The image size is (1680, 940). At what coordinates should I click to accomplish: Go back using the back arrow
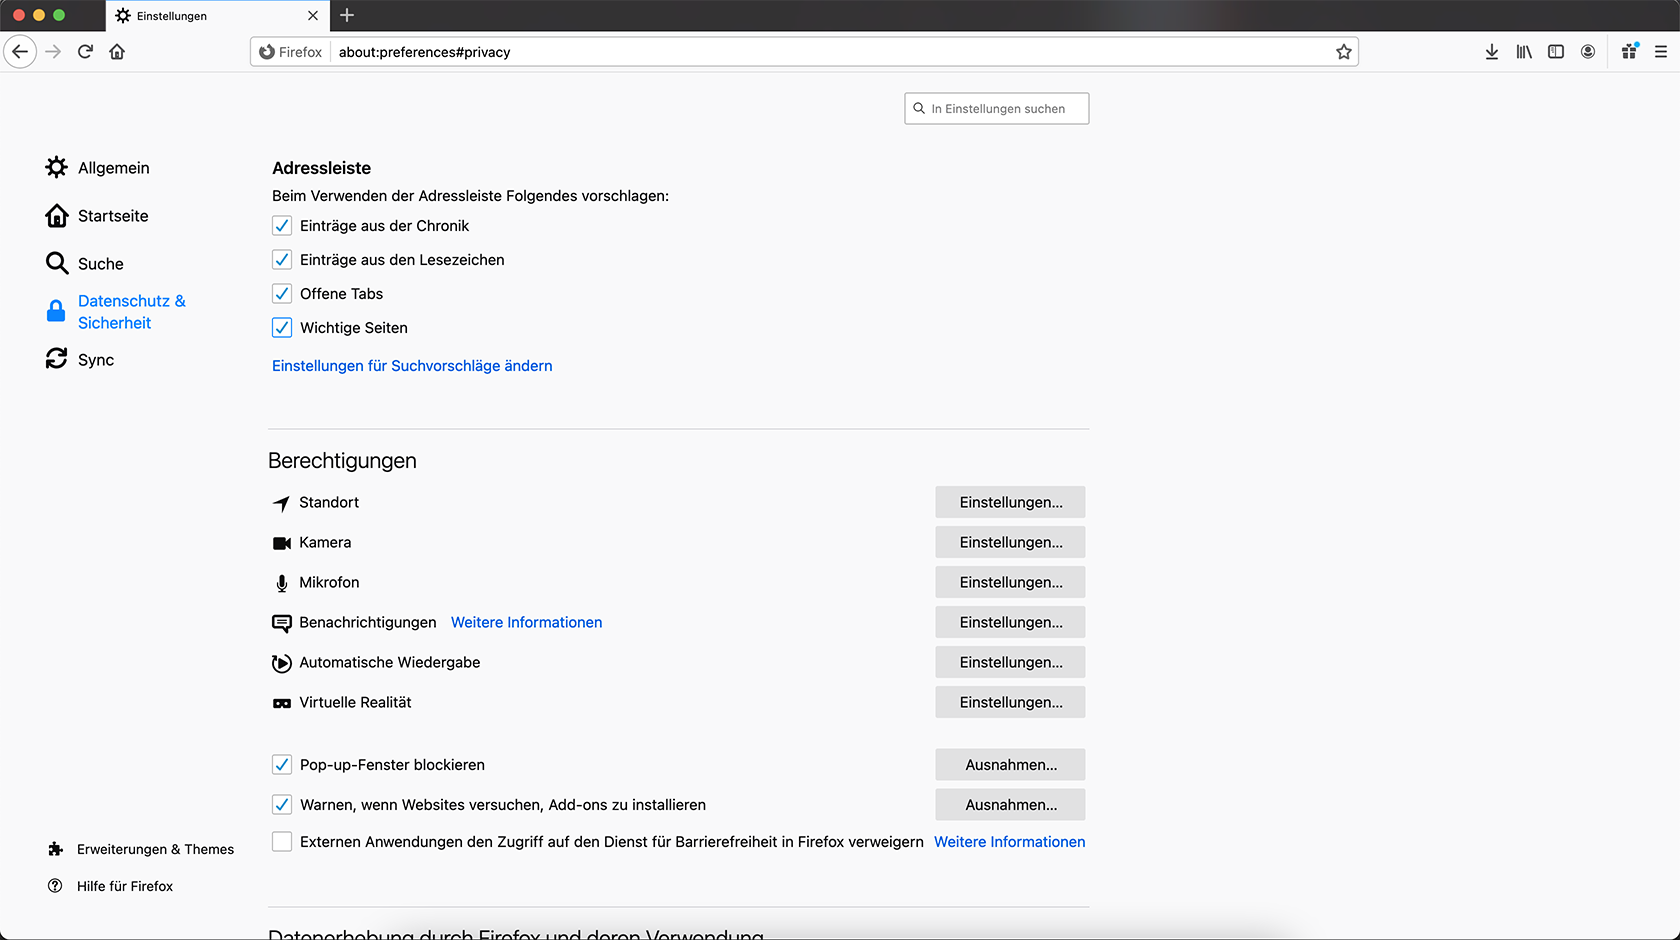coord(20,52)
